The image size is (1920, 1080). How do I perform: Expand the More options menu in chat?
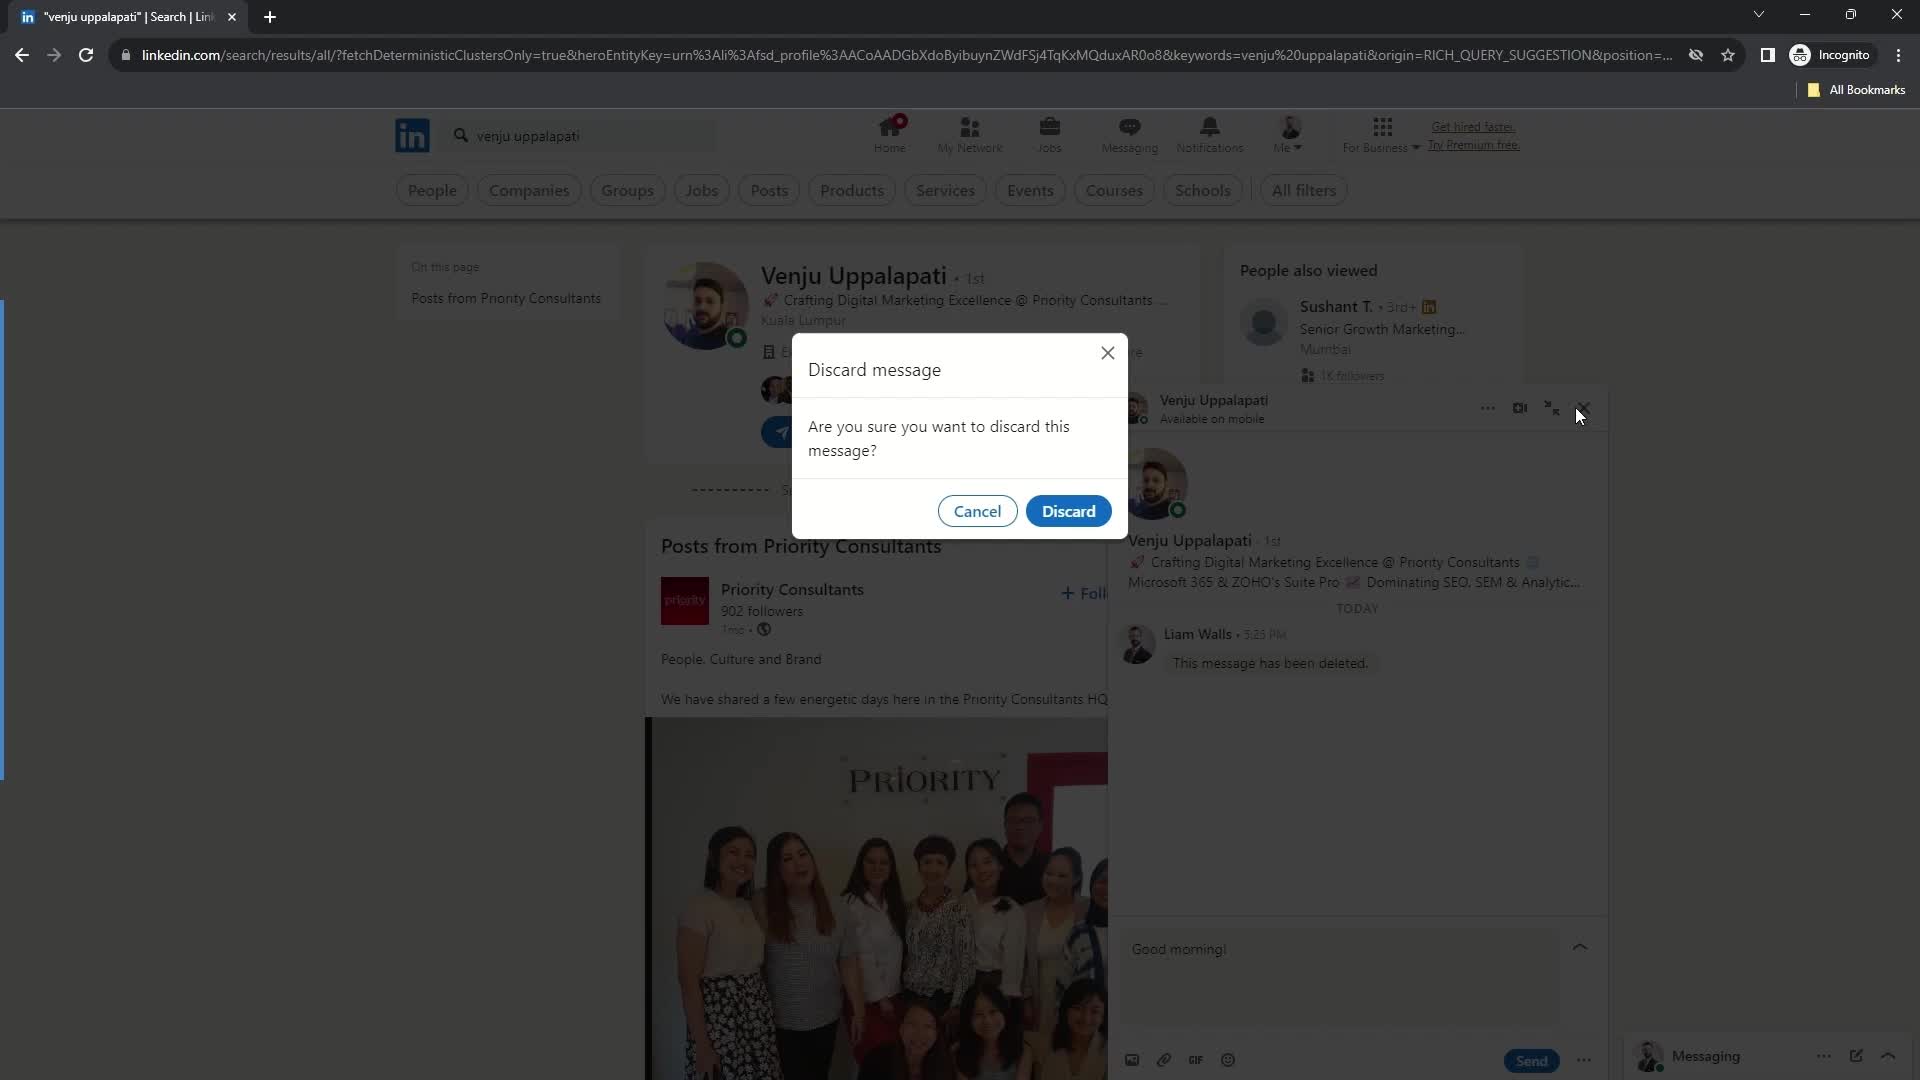coord(1486,407)
